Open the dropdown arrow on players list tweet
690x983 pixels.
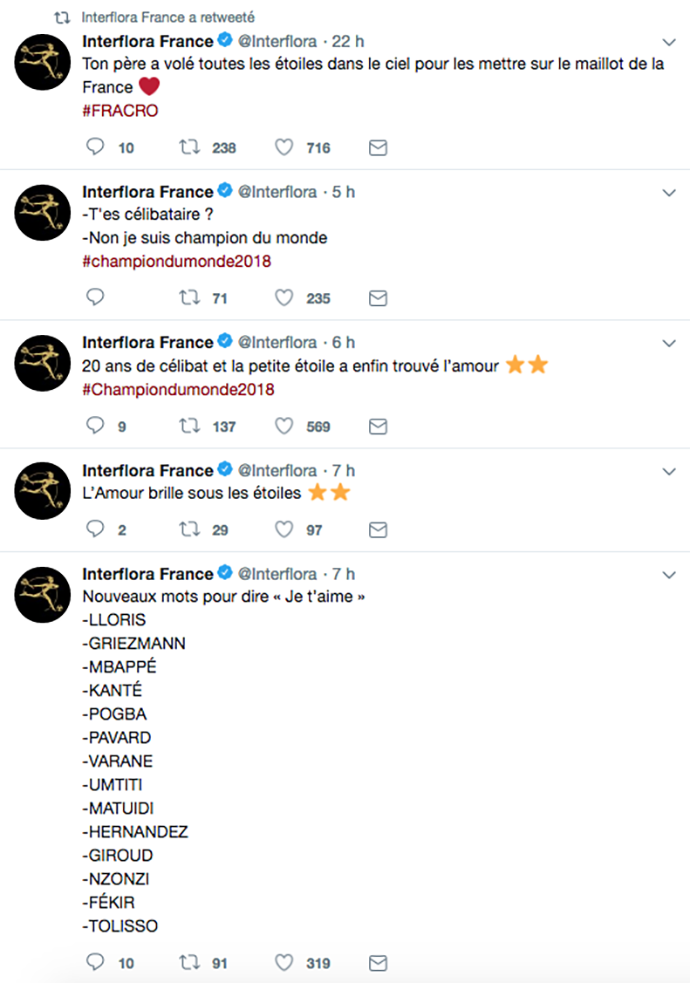[x=670, y=575]
